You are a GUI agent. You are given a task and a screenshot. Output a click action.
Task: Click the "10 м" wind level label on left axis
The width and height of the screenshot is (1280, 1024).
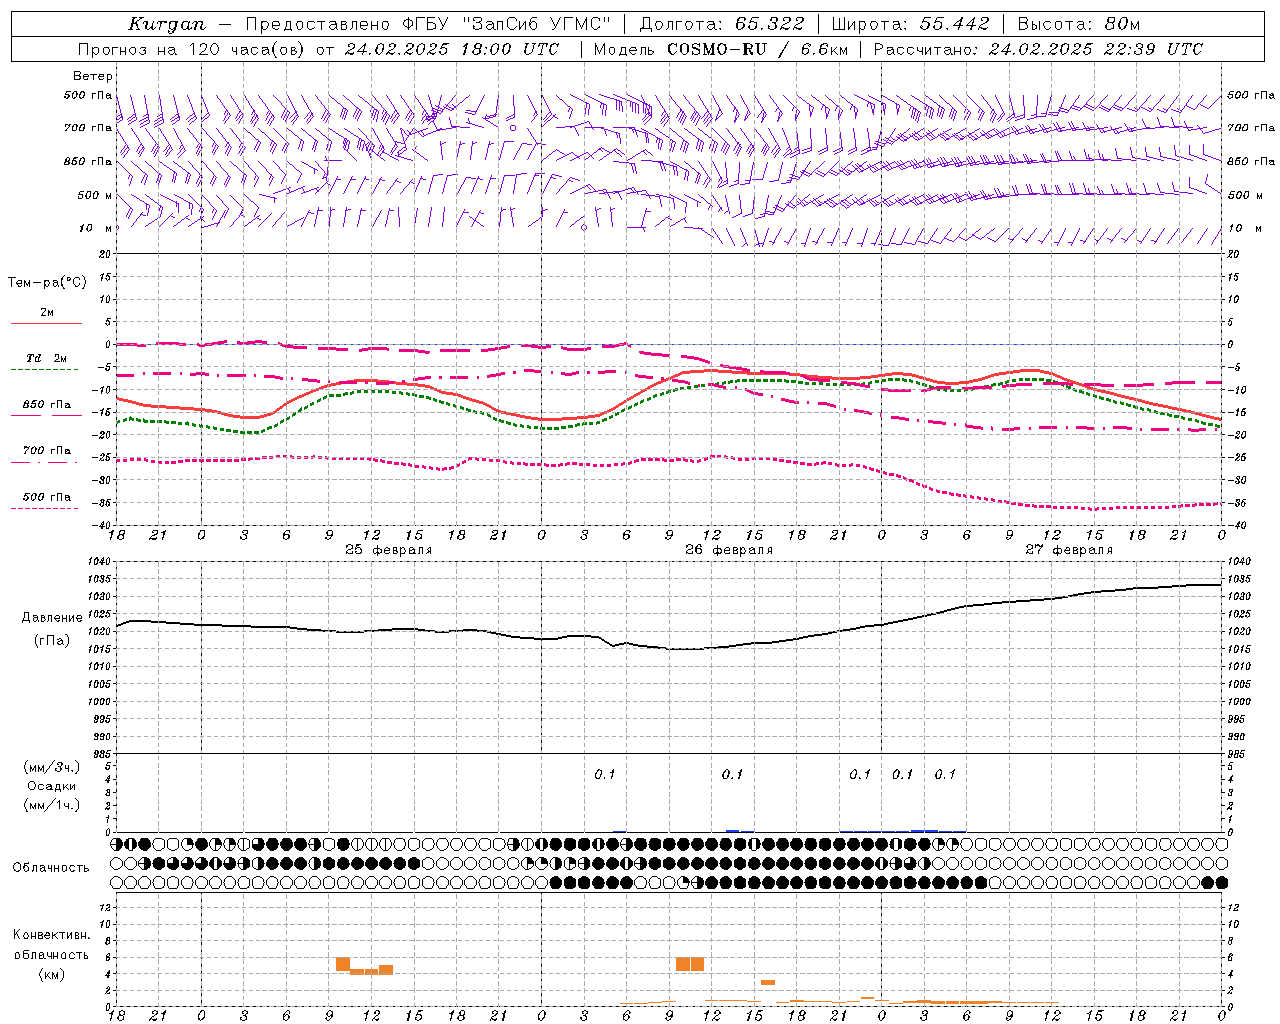click(x=95, y=228)
